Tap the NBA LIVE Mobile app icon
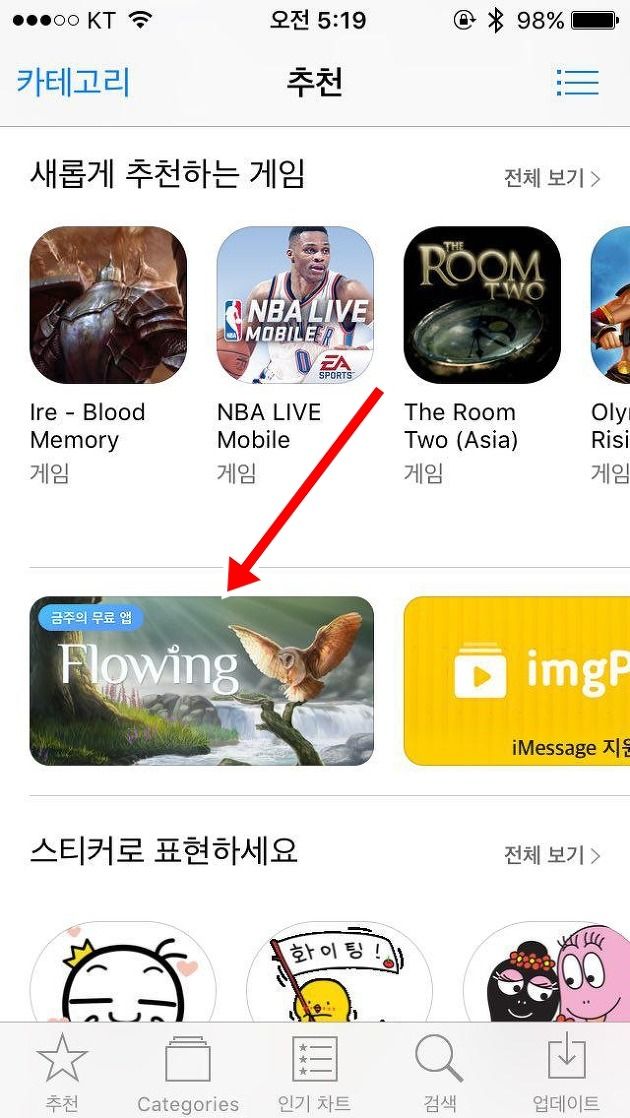The width and height of the screenshot is (630, 1118). tap(295, 305)
